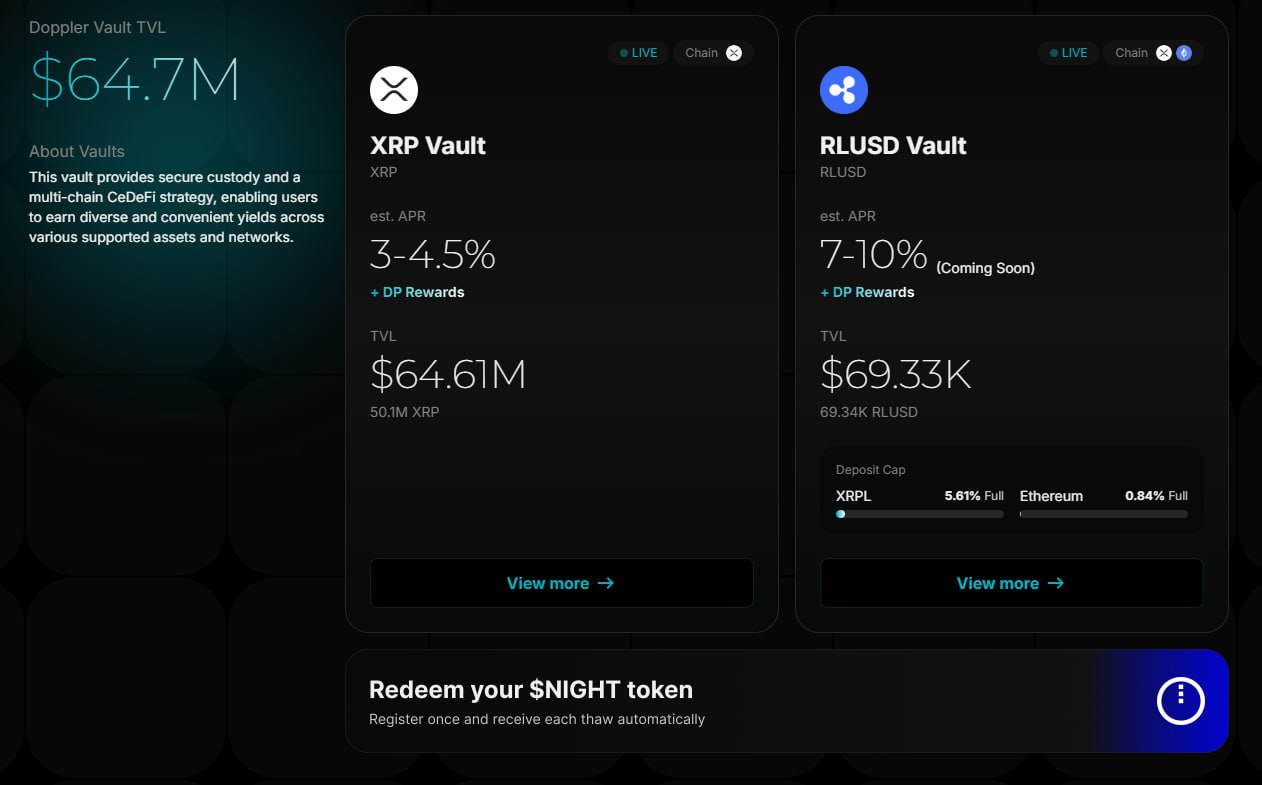Screen dimensions: 1262x785
Task: Click the LIVE badge on RLUSD Vault card
Action: tap(1069, 53)
